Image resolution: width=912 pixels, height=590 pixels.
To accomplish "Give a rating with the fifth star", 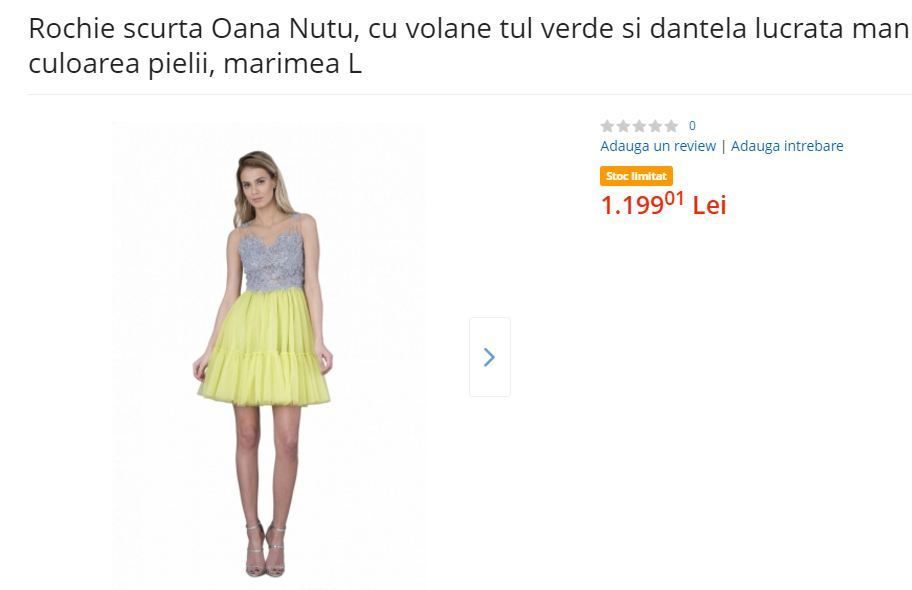I will click(x=671, y=126).
